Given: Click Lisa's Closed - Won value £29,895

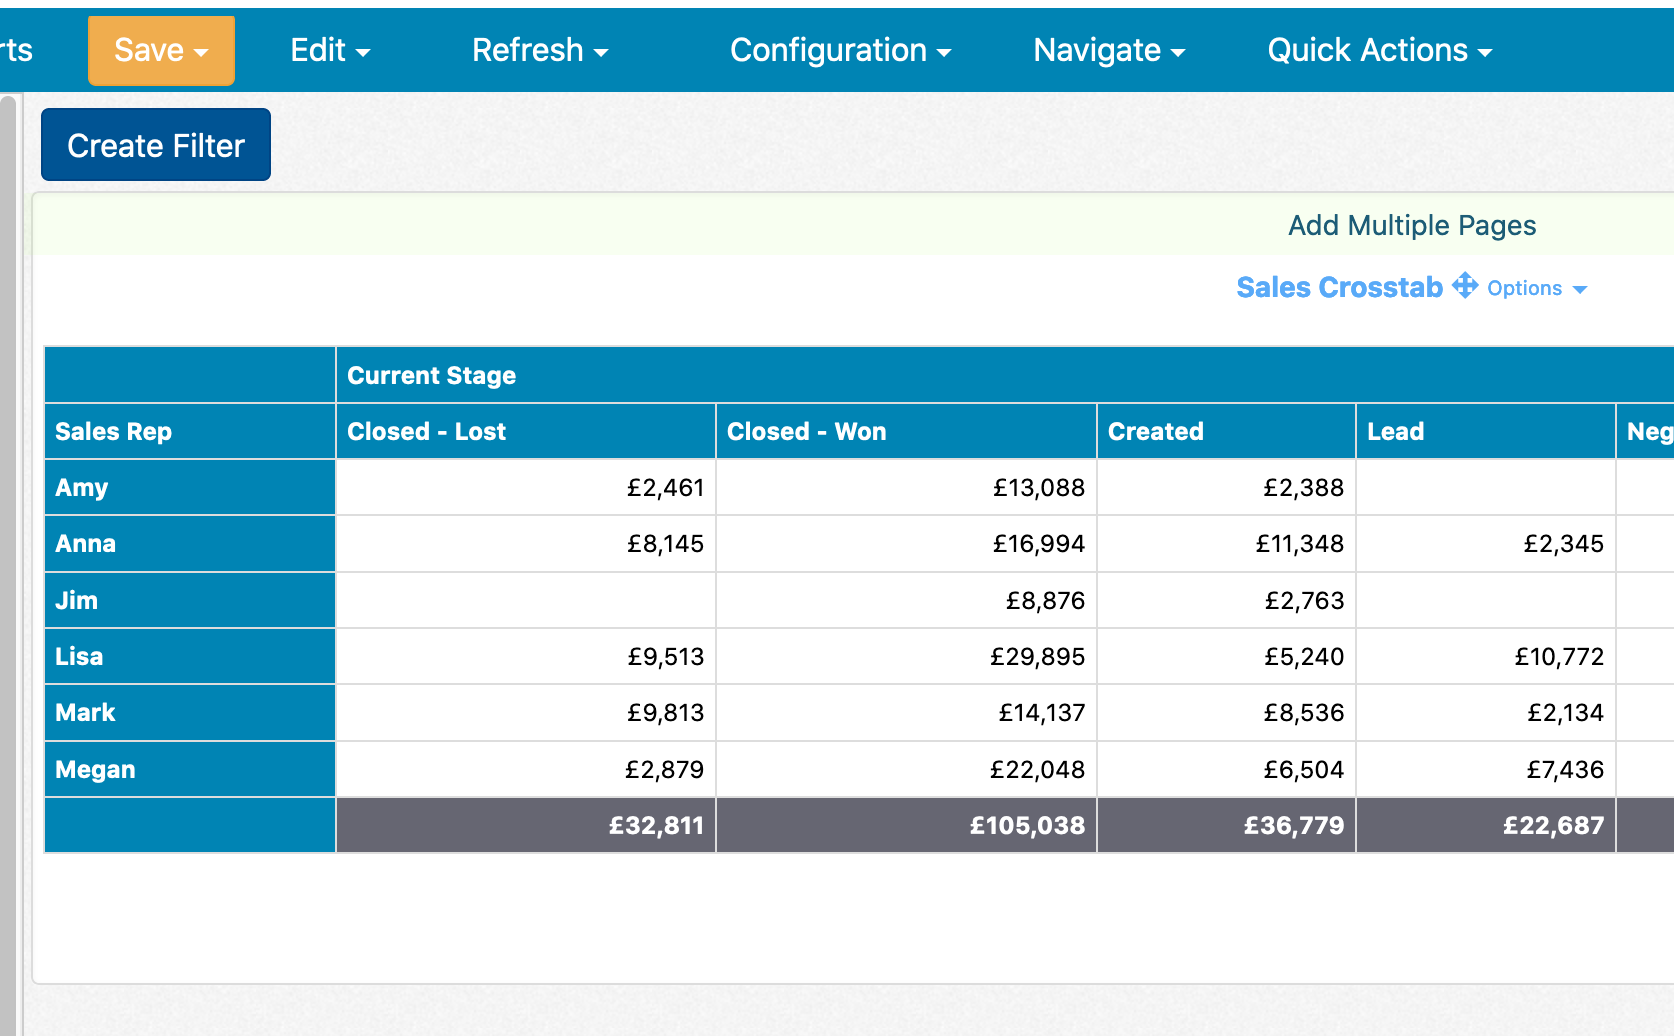Looking at the screenshot, I should point(906,656).
